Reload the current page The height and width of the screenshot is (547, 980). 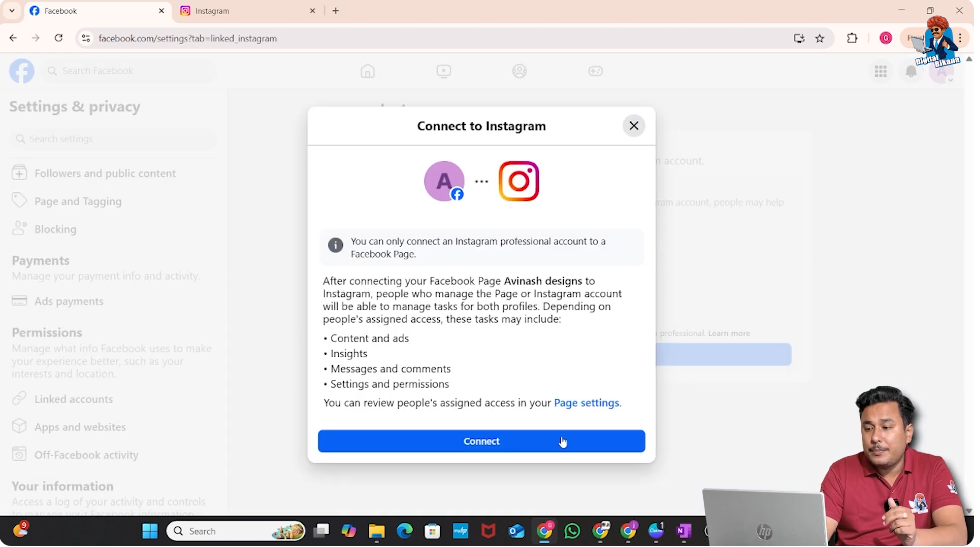tap(59, 38)
